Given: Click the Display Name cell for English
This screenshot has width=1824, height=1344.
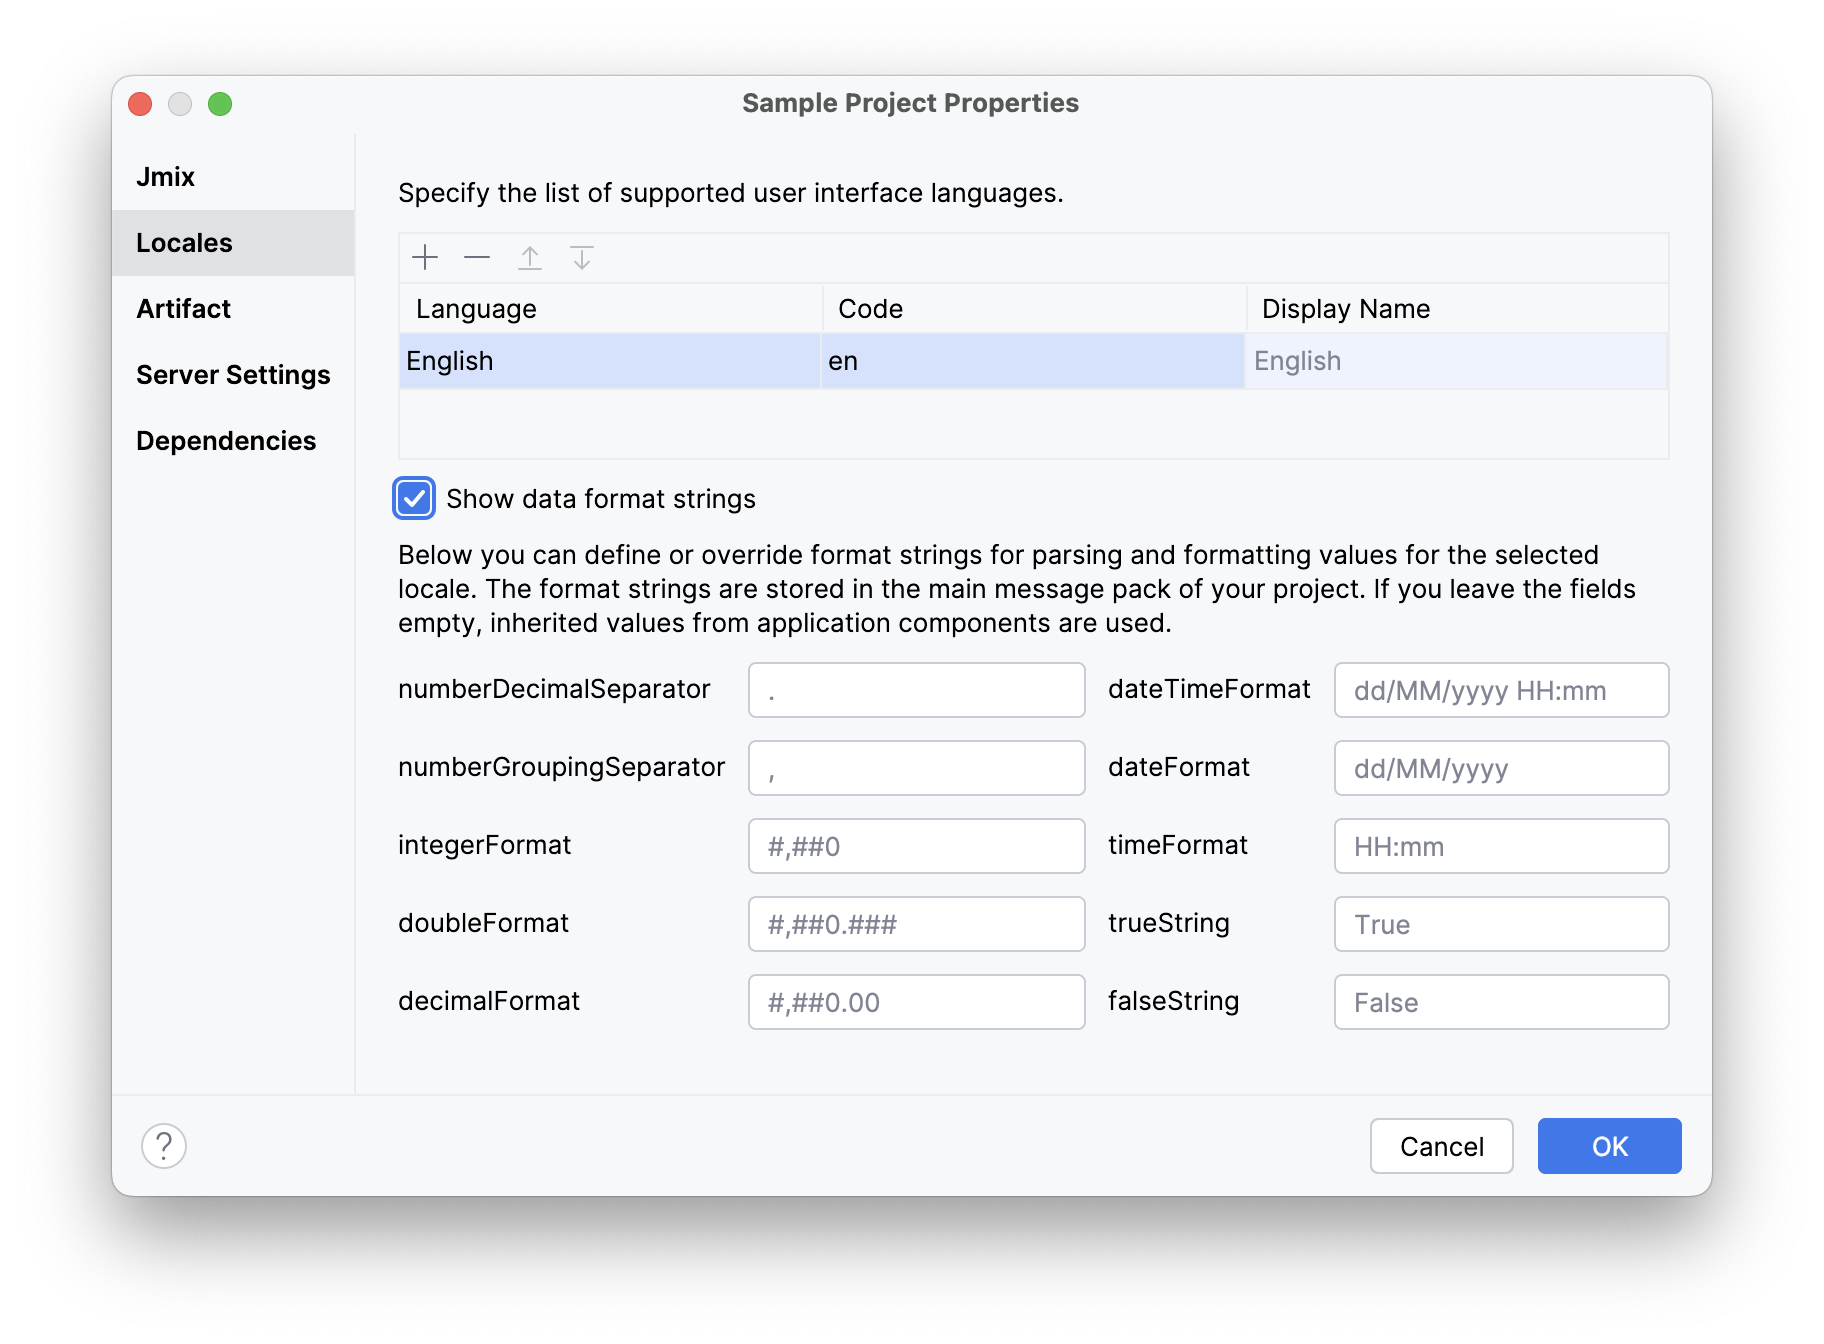Looking at the screenshot, I should point(1455,361).
